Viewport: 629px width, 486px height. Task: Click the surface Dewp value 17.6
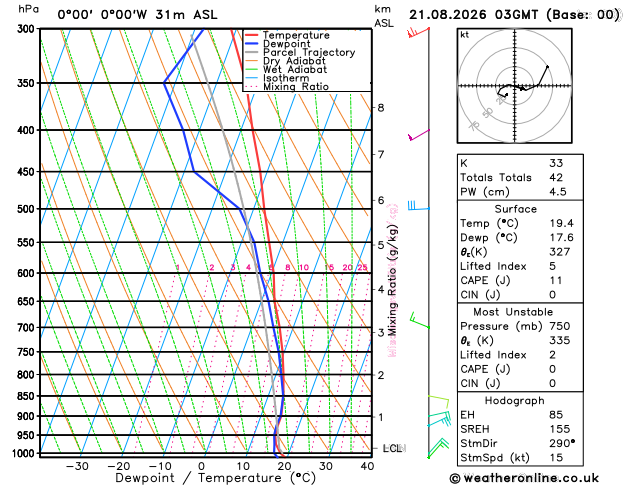[x=562, y=238]
